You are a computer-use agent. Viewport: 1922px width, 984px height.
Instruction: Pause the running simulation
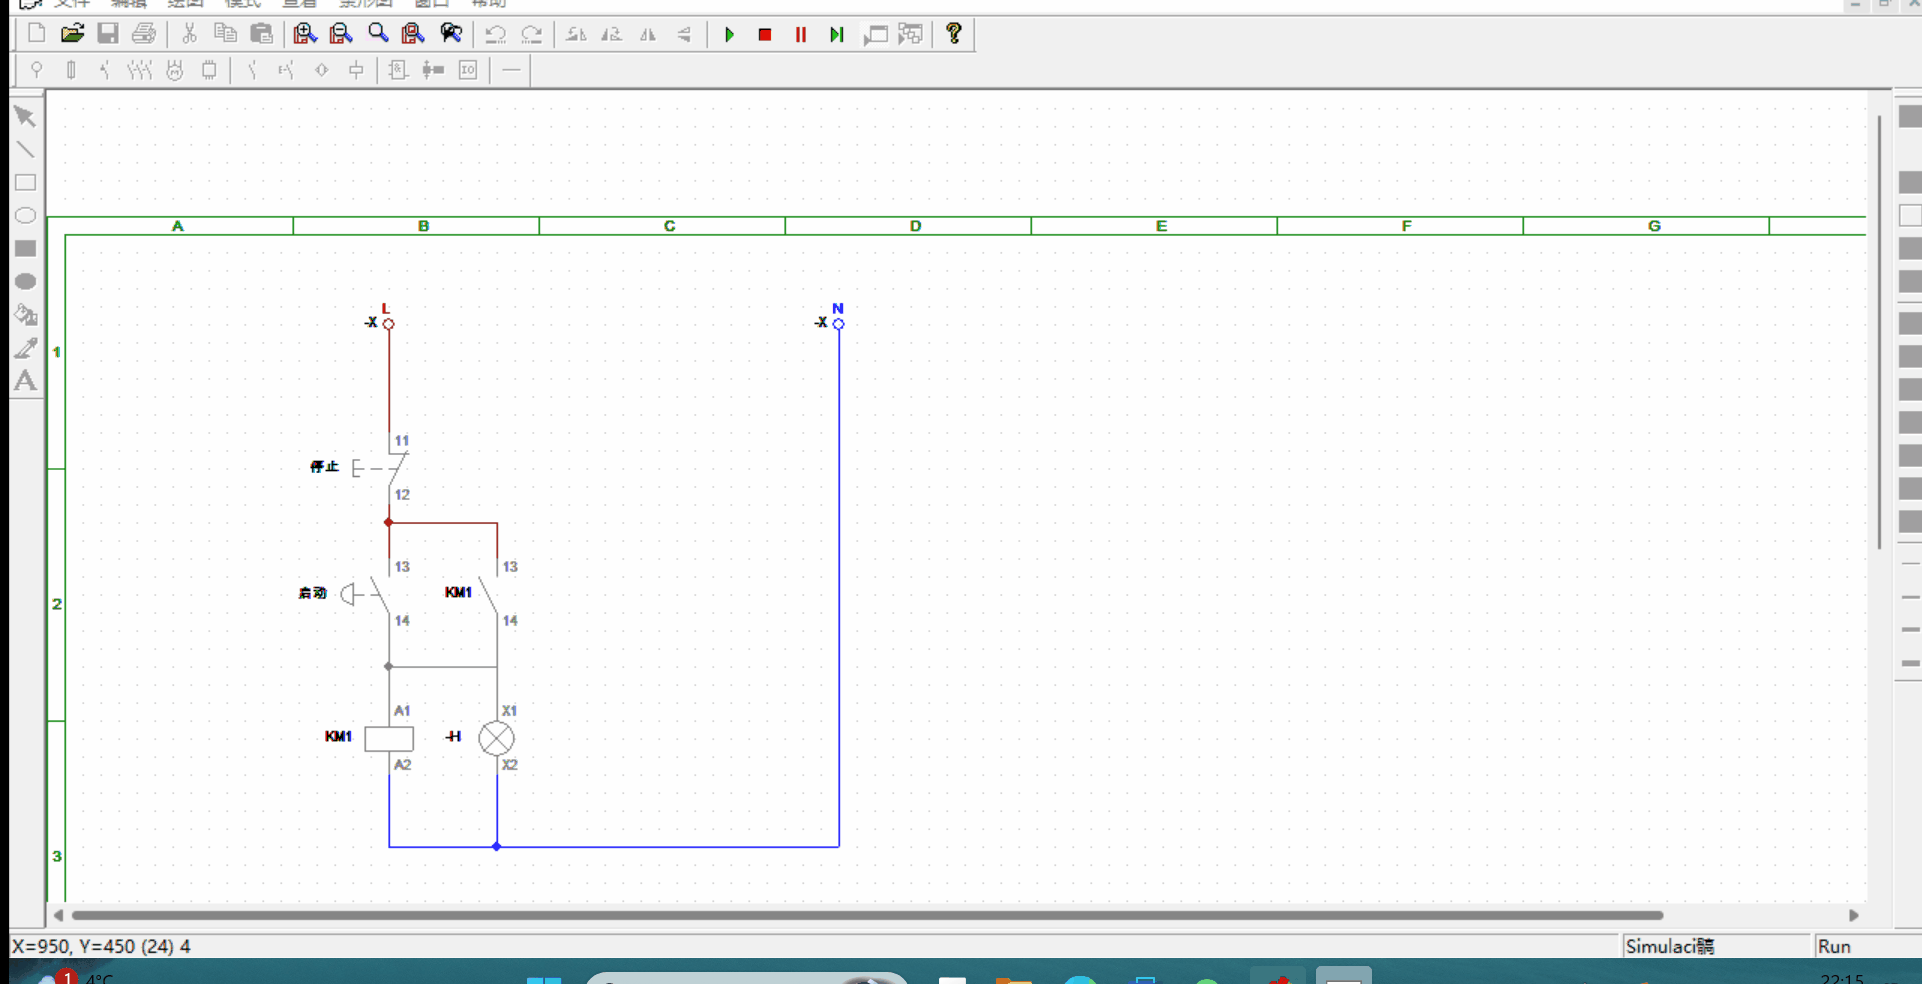click(x=801, y=35)
